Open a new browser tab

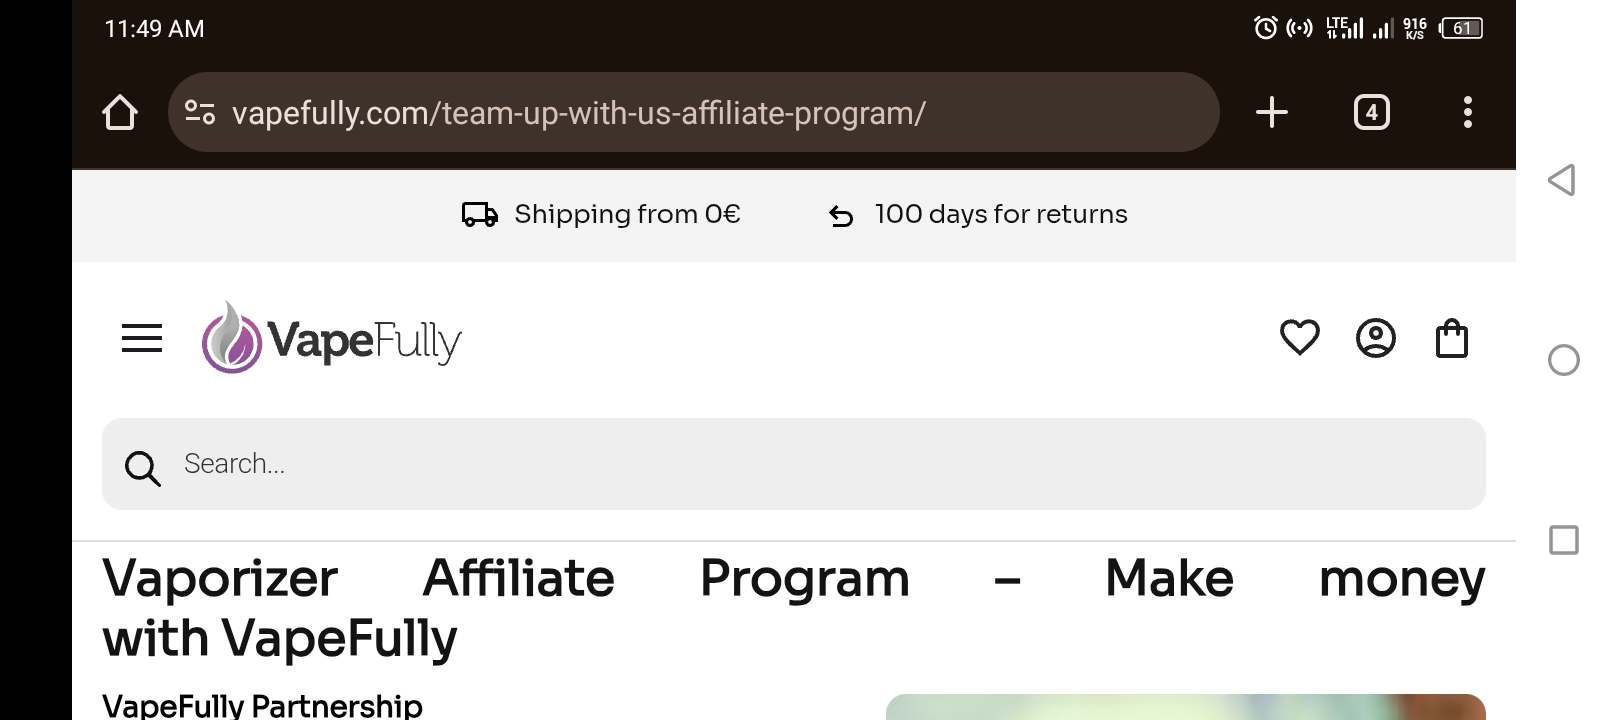(1271, 112)
